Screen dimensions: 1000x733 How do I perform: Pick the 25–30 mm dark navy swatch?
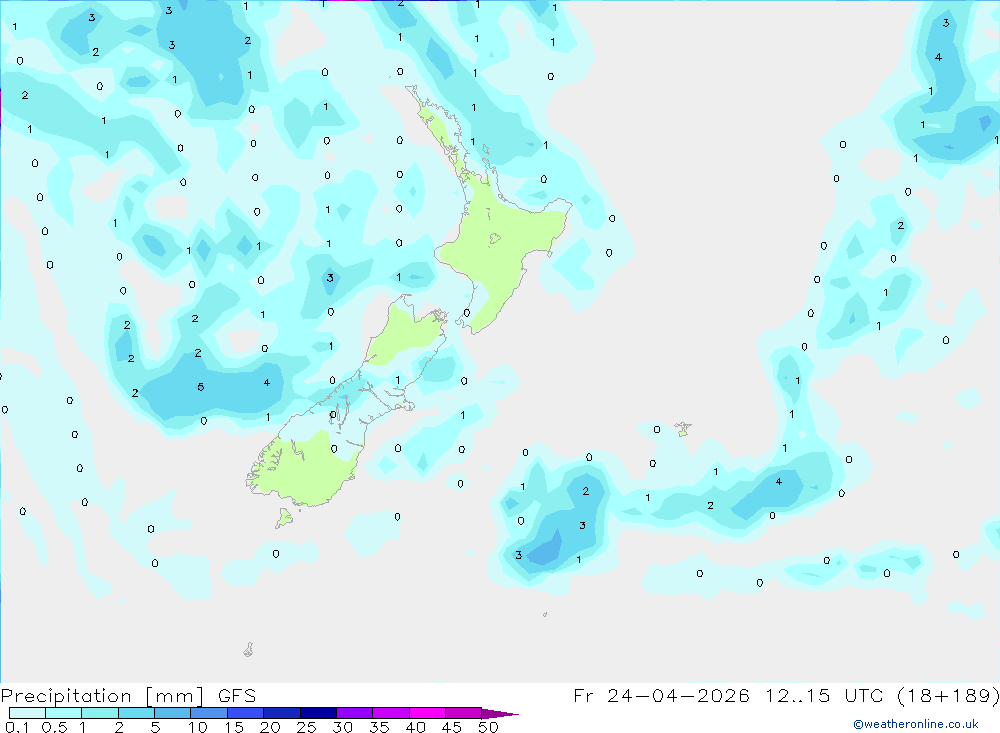(x=318, y=713)
